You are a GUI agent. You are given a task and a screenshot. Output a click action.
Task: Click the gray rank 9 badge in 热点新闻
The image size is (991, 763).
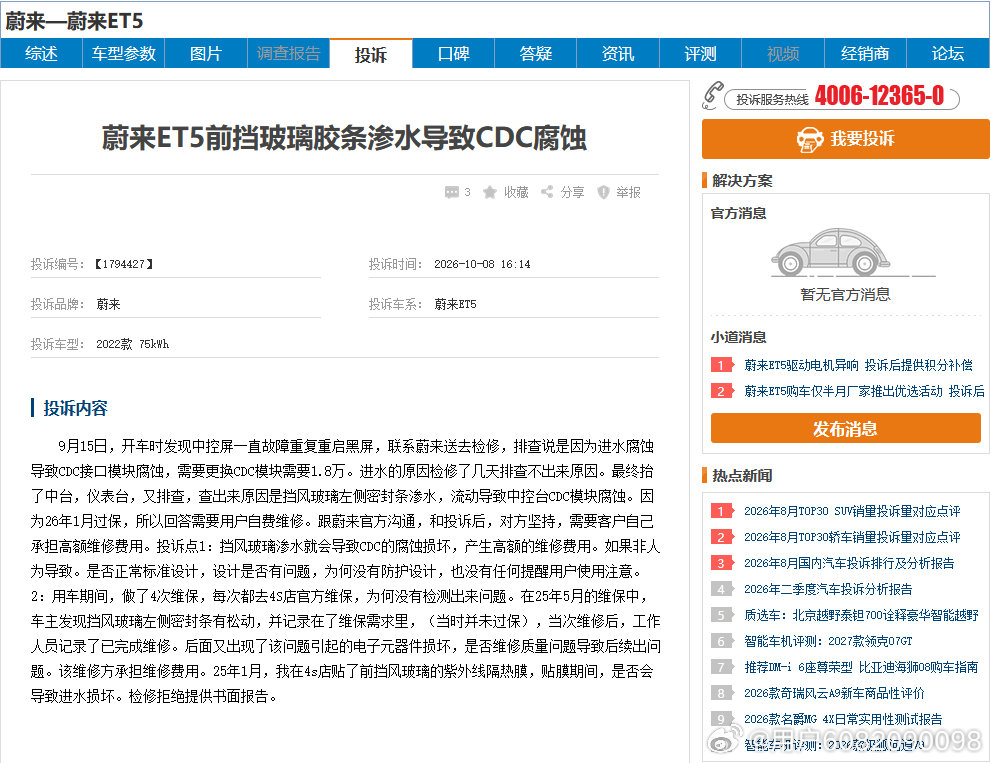click(722, 719)
